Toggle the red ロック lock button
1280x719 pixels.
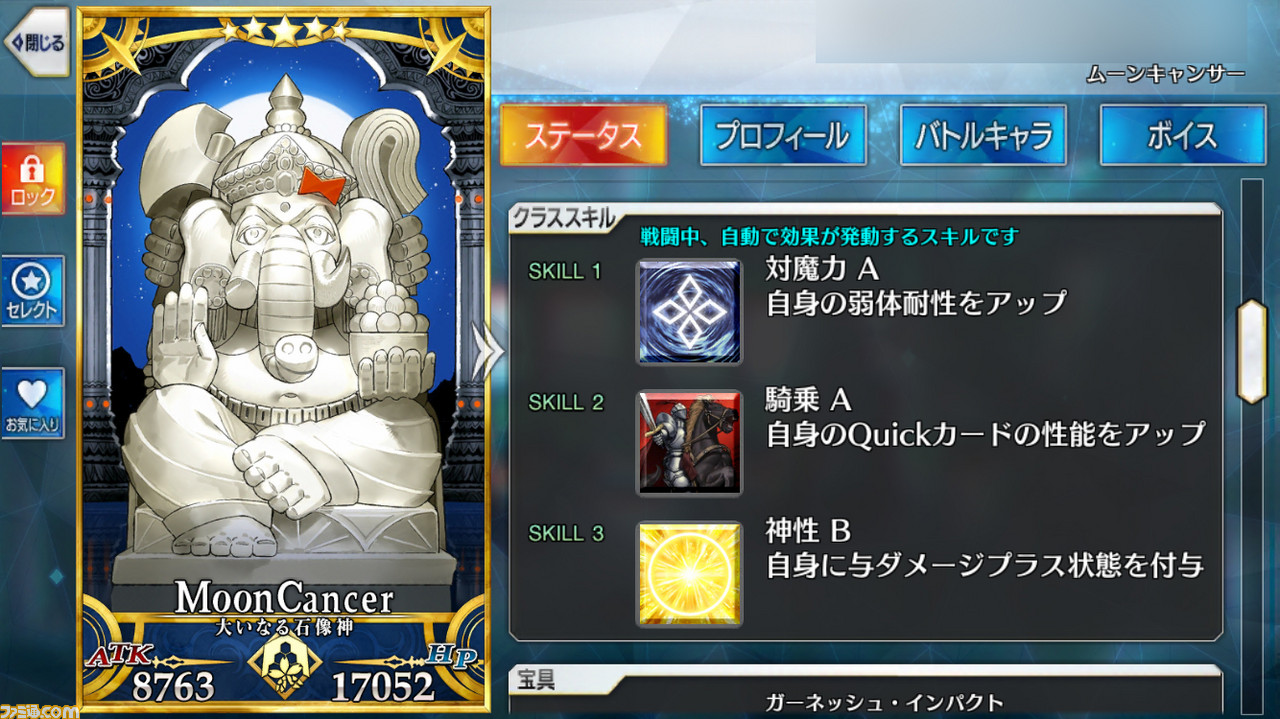pos(33,179)
